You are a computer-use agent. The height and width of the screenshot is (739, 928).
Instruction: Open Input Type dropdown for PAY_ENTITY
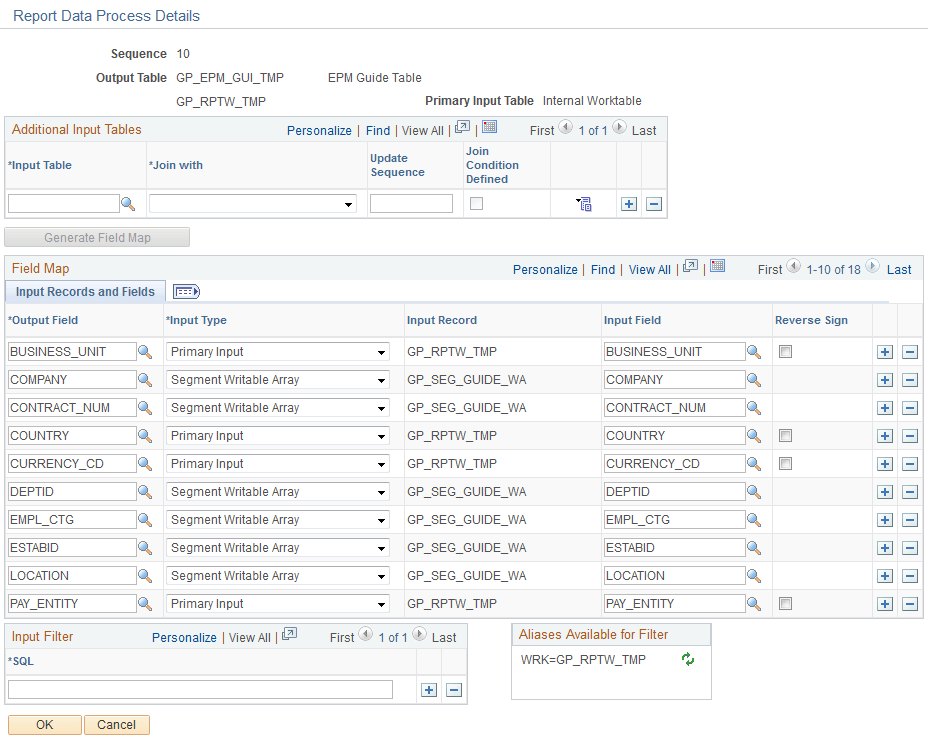pos(380,603)
